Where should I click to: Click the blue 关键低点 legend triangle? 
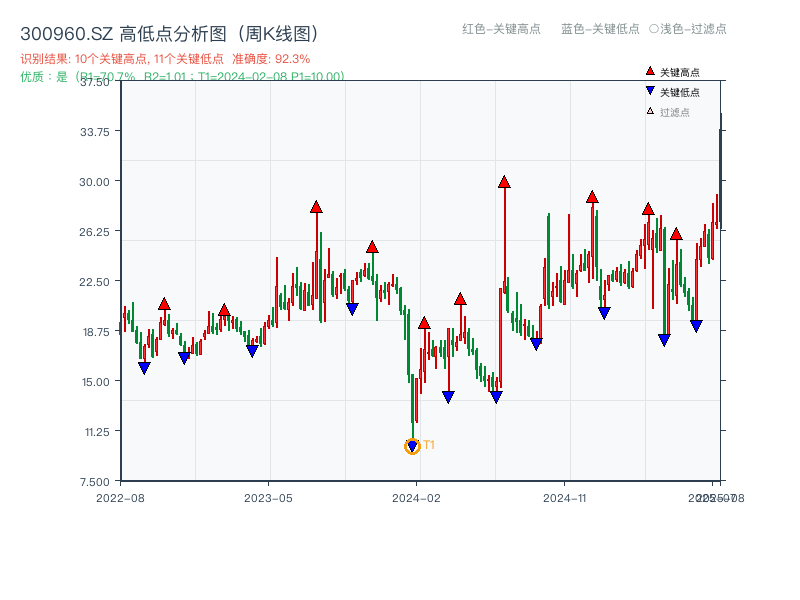(649, 91)
